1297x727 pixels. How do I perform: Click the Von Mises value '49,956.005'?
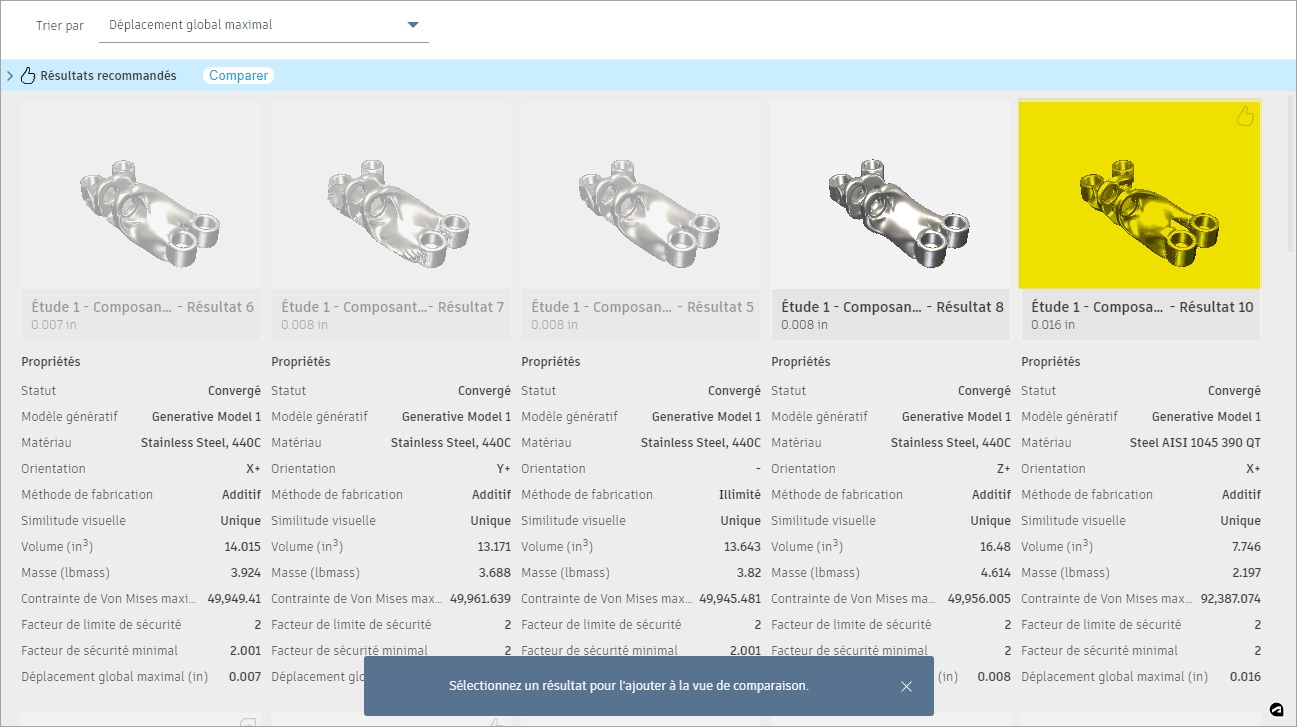[980, 598]
